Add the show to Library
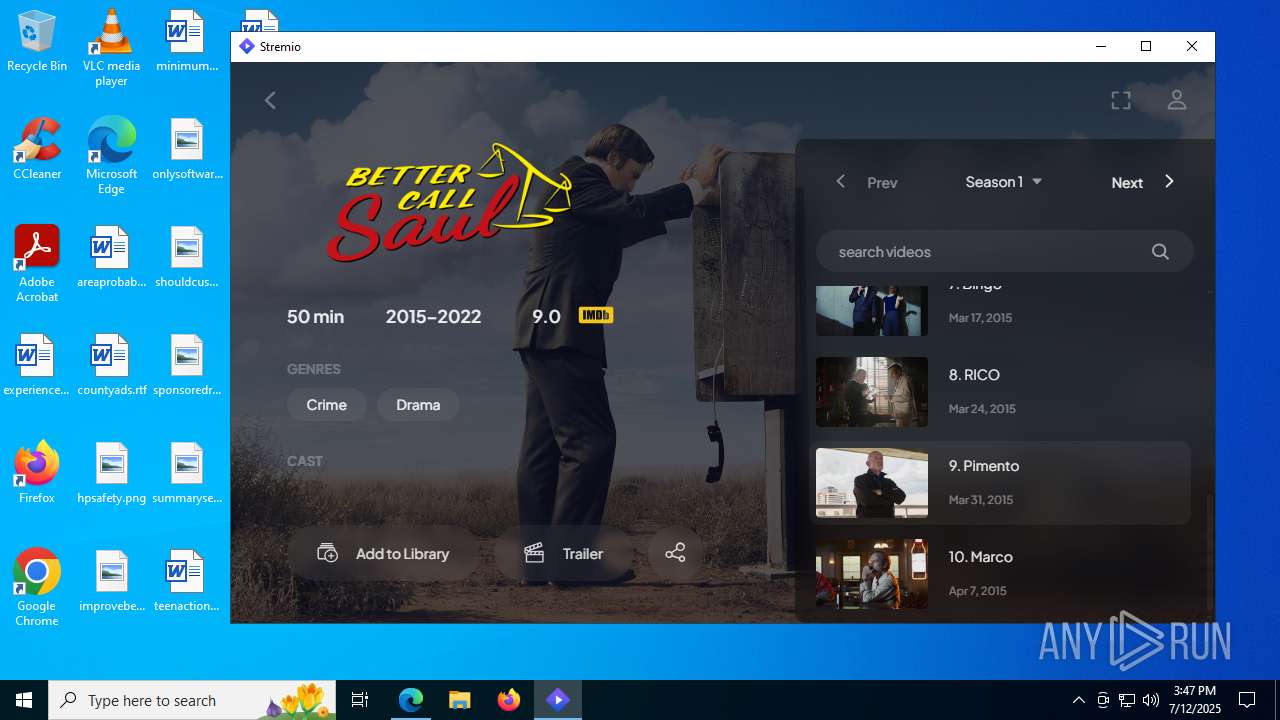The image size is (1280, 720). (x=384, y=553)
